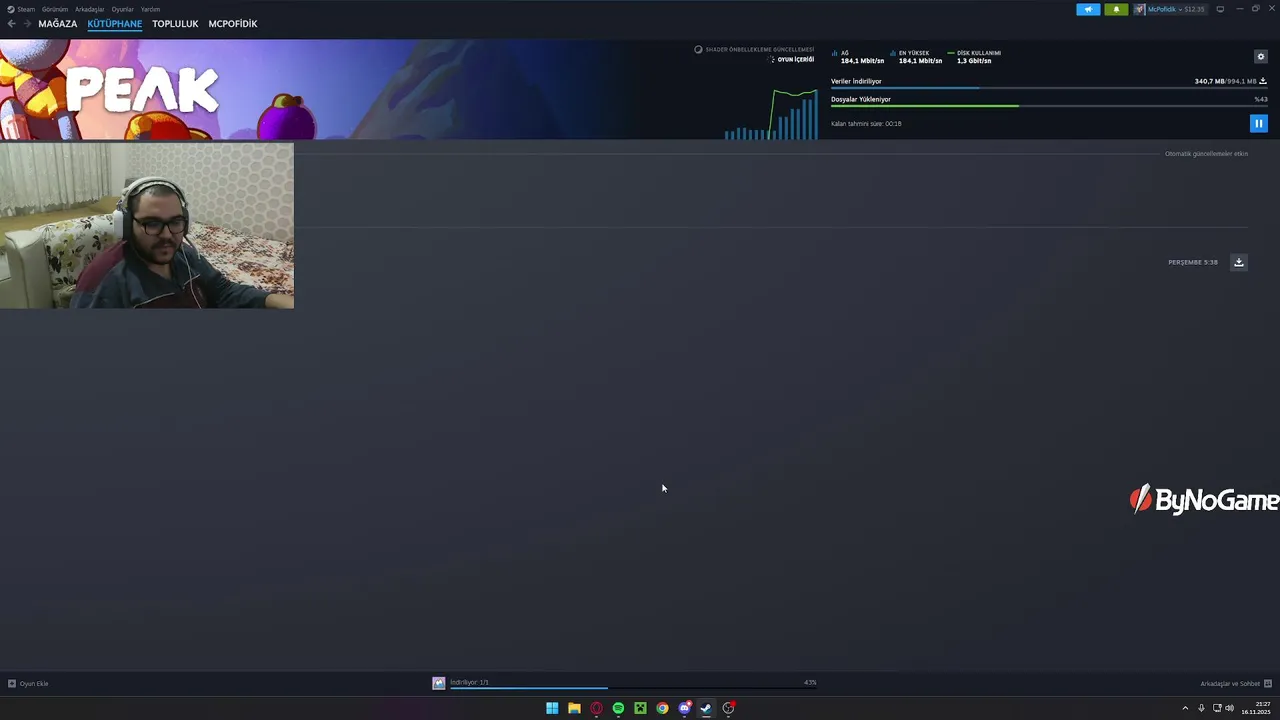Open download settings gear icon
The width and height of the screenshot is (1280, 720).
click(1260, 57)
